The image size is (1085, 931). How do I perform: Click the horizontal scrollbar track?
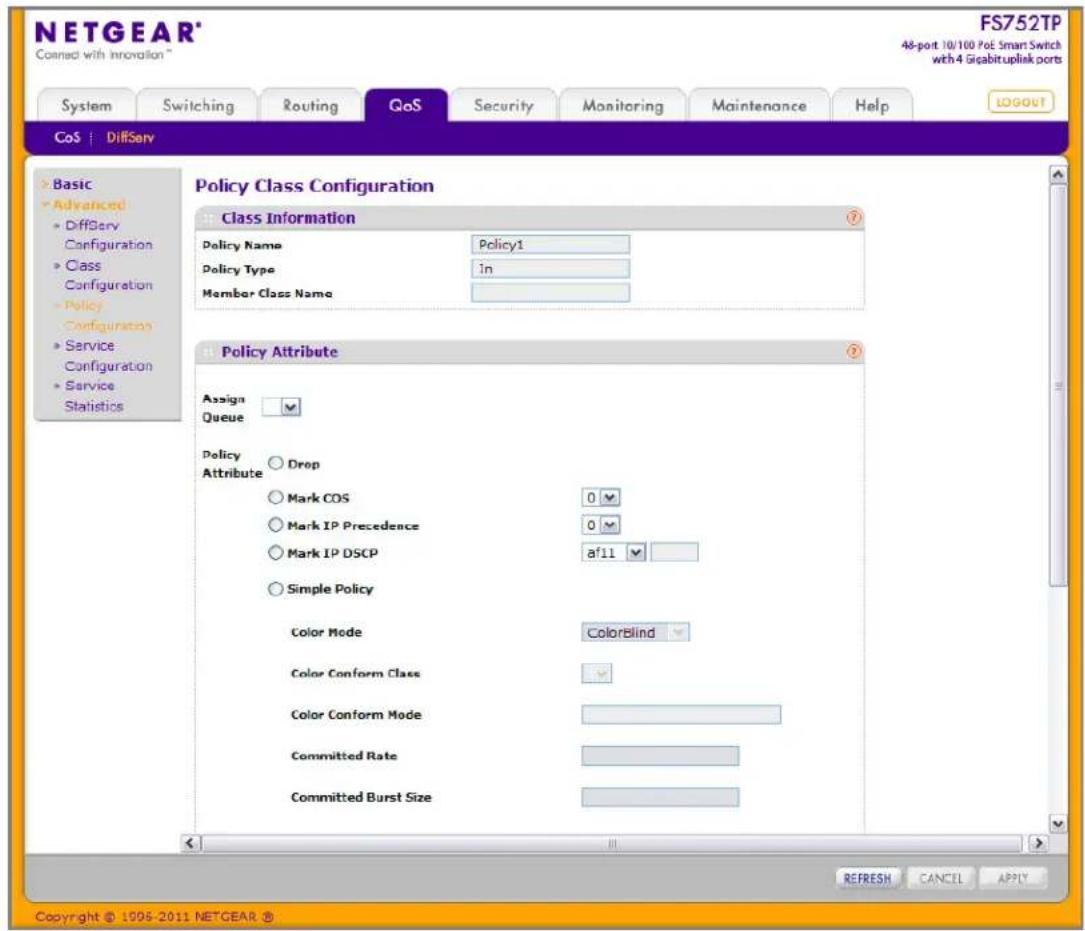pos(612,843)
